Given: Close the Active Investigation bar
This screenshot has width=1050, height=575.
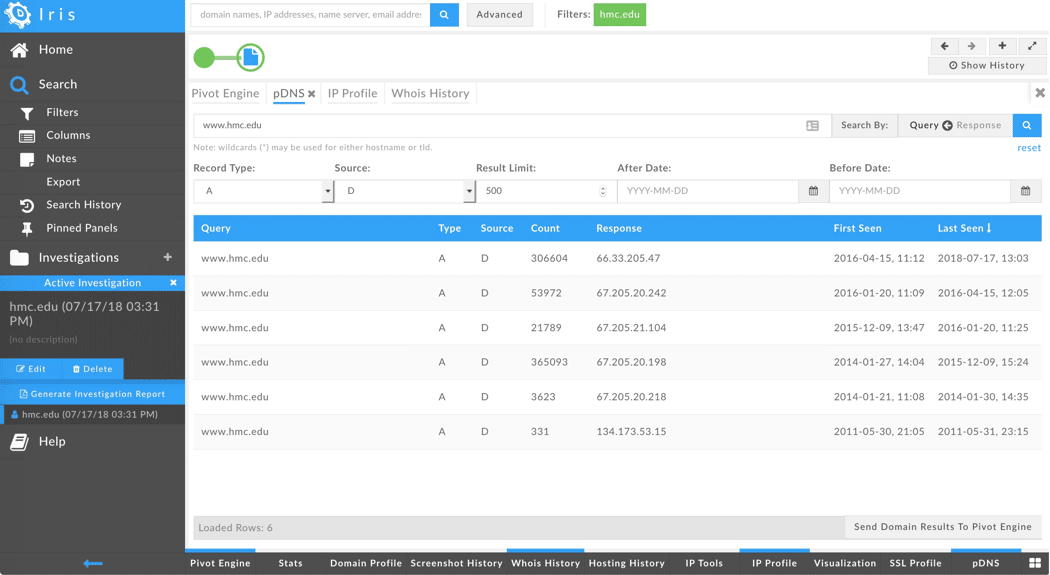Looking at the screenshot, I should tap(173, 282).
